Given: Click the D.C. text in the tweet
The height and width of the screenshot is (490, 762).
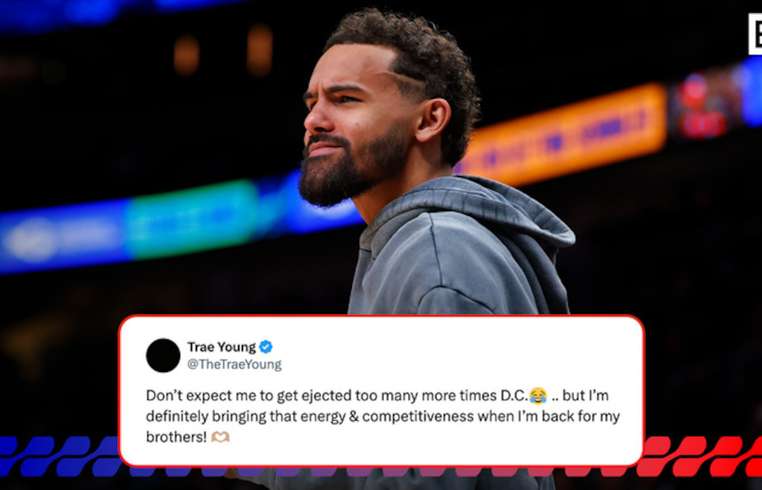Looking at the screenshot, I should pyautogui.click(x=514, y=396).
